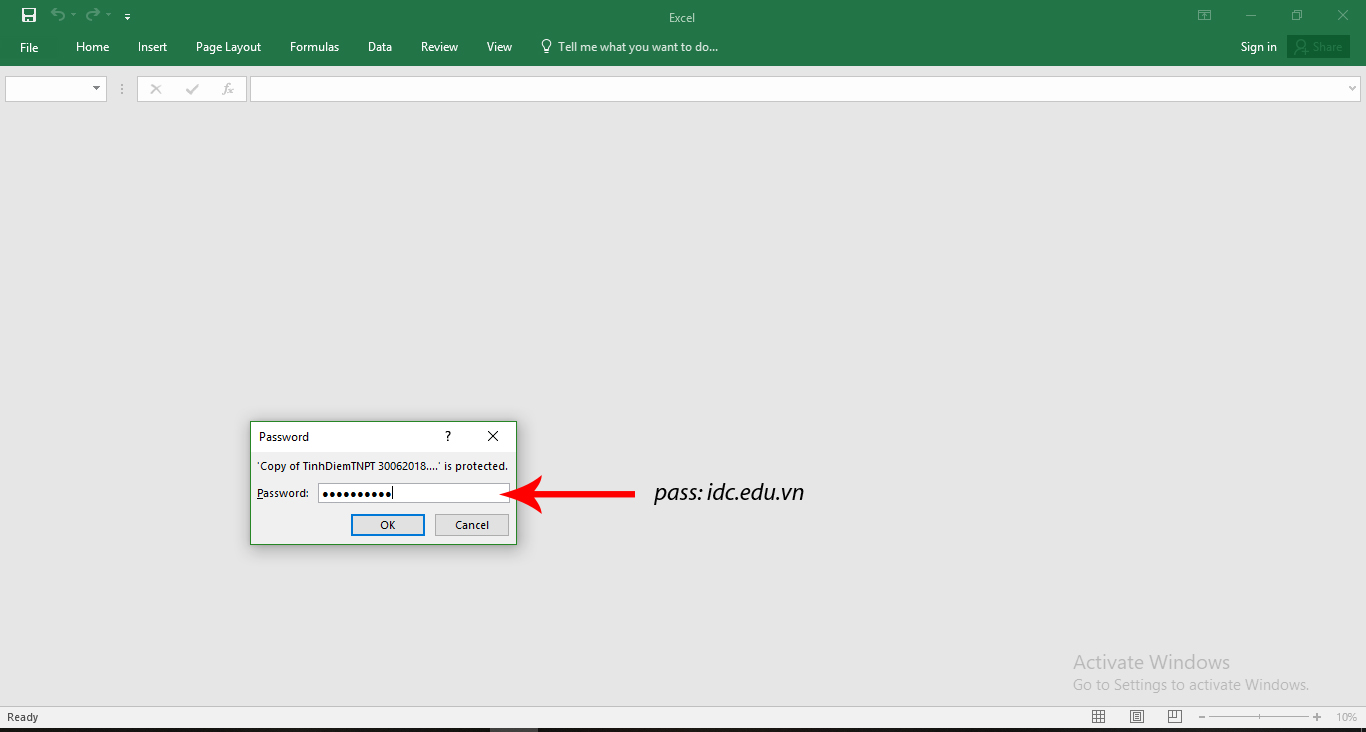Open the File menu

coord(29,47)
